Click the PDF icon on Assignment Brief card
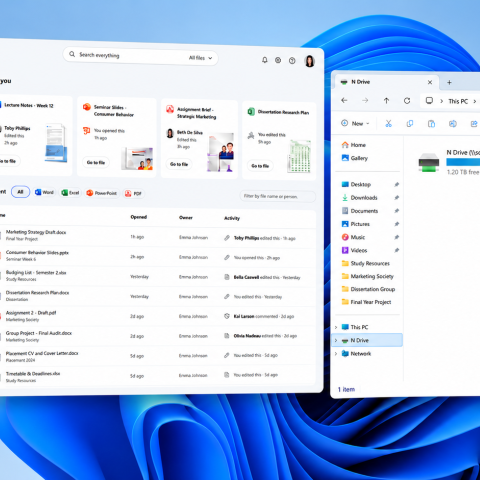The width and height of the screenshot is (480, 480). click(x=170, y=109)
